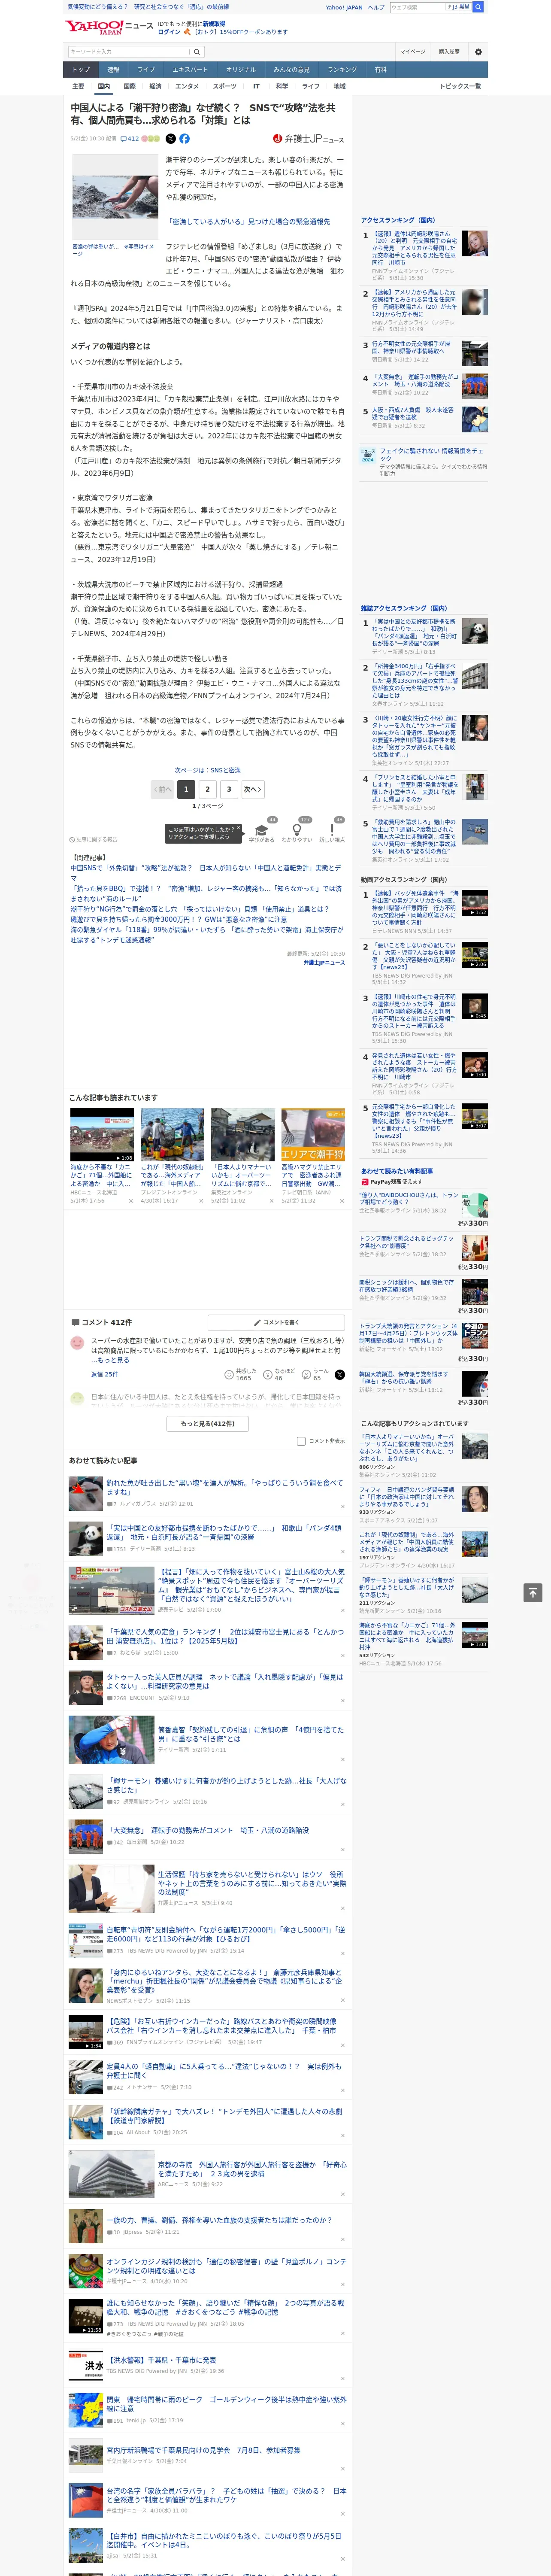Viewport: 551px width, 2576px height.
Task: Open 【洪水警報】千葉県・千葉市に発表 article
Action: pyautogui.click(x=161, y=2359)
